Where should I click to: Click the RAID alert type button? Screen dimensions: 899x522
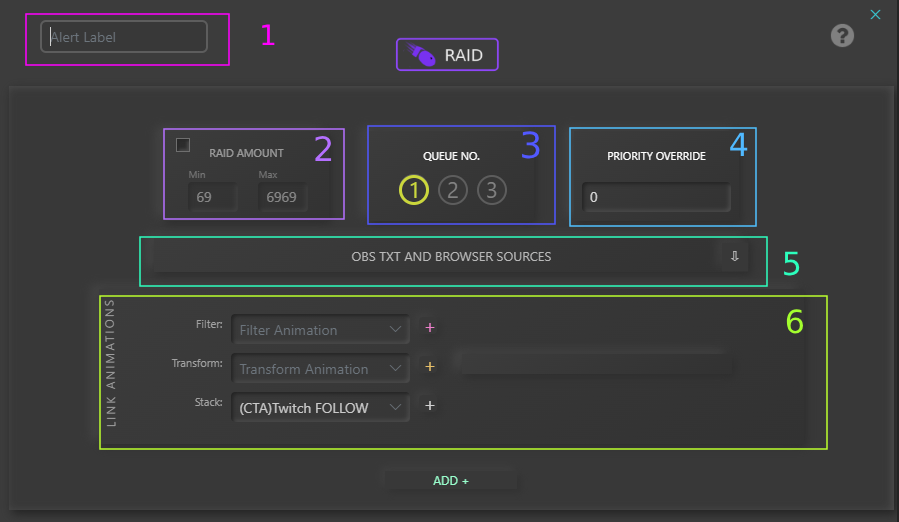(447, 55)
